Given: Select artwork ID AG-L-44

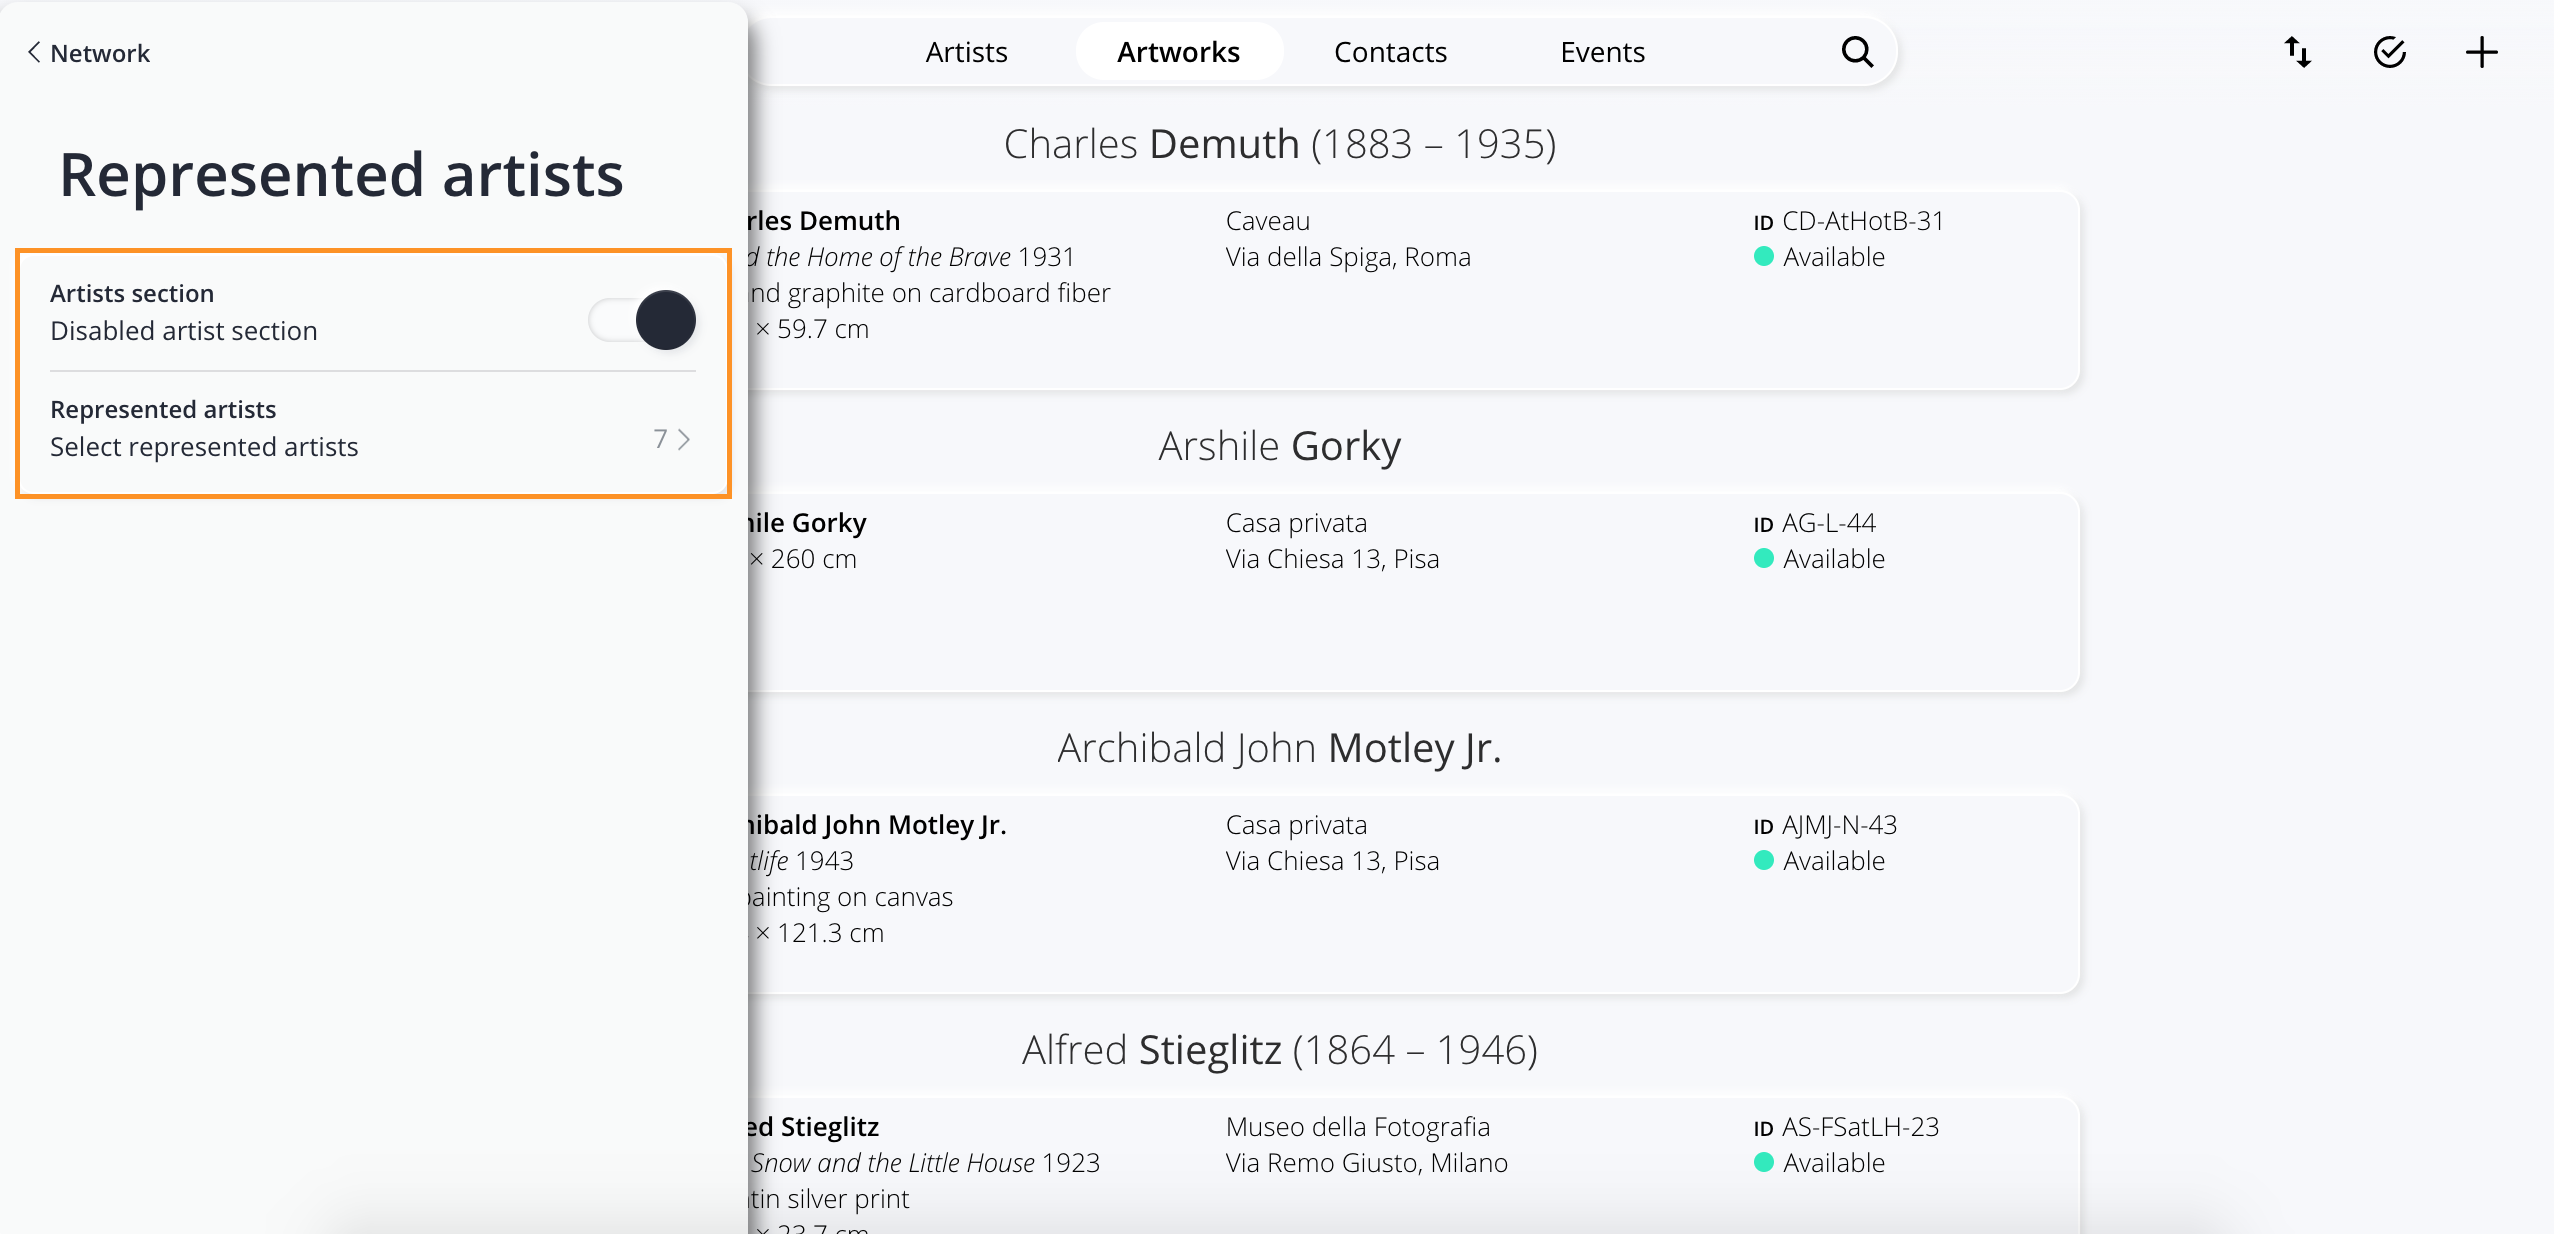Looking at the screenshot, I should click(x=1815, y=523).
